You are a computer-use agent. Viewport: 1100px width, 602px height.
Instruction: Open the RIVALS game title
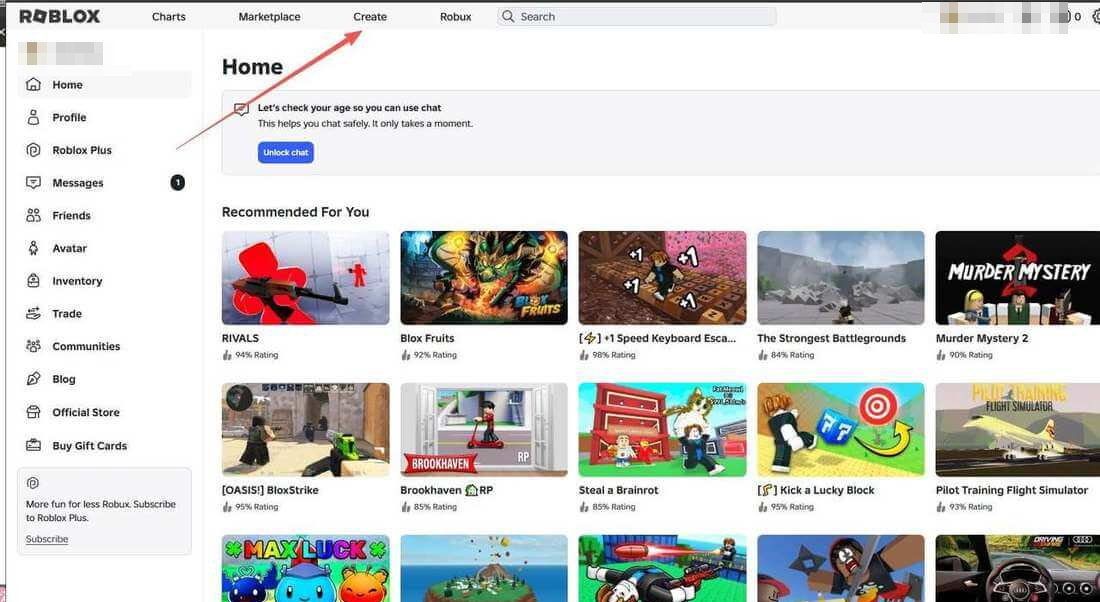click(241, 338)
